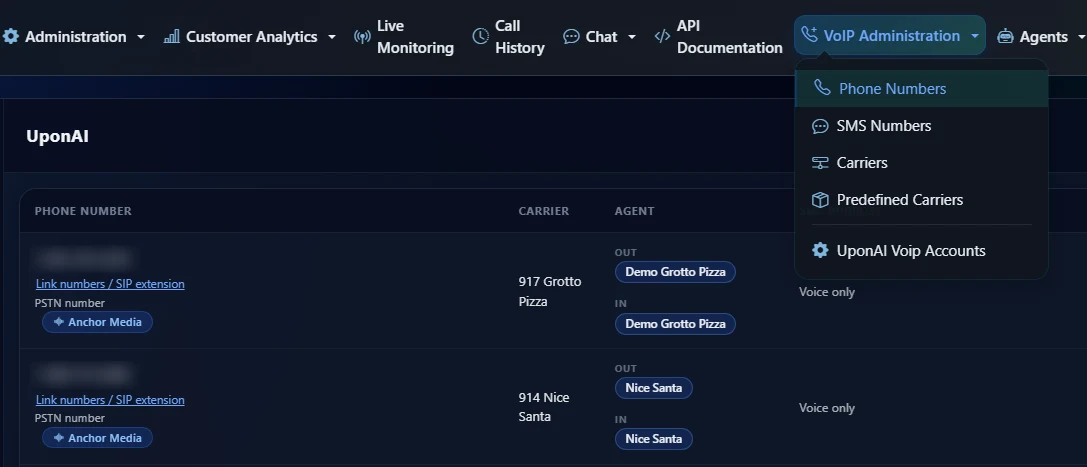The image size is (1087, 467).
Task: Open Predefined Carriers menu entry
Action: [921, 200]
